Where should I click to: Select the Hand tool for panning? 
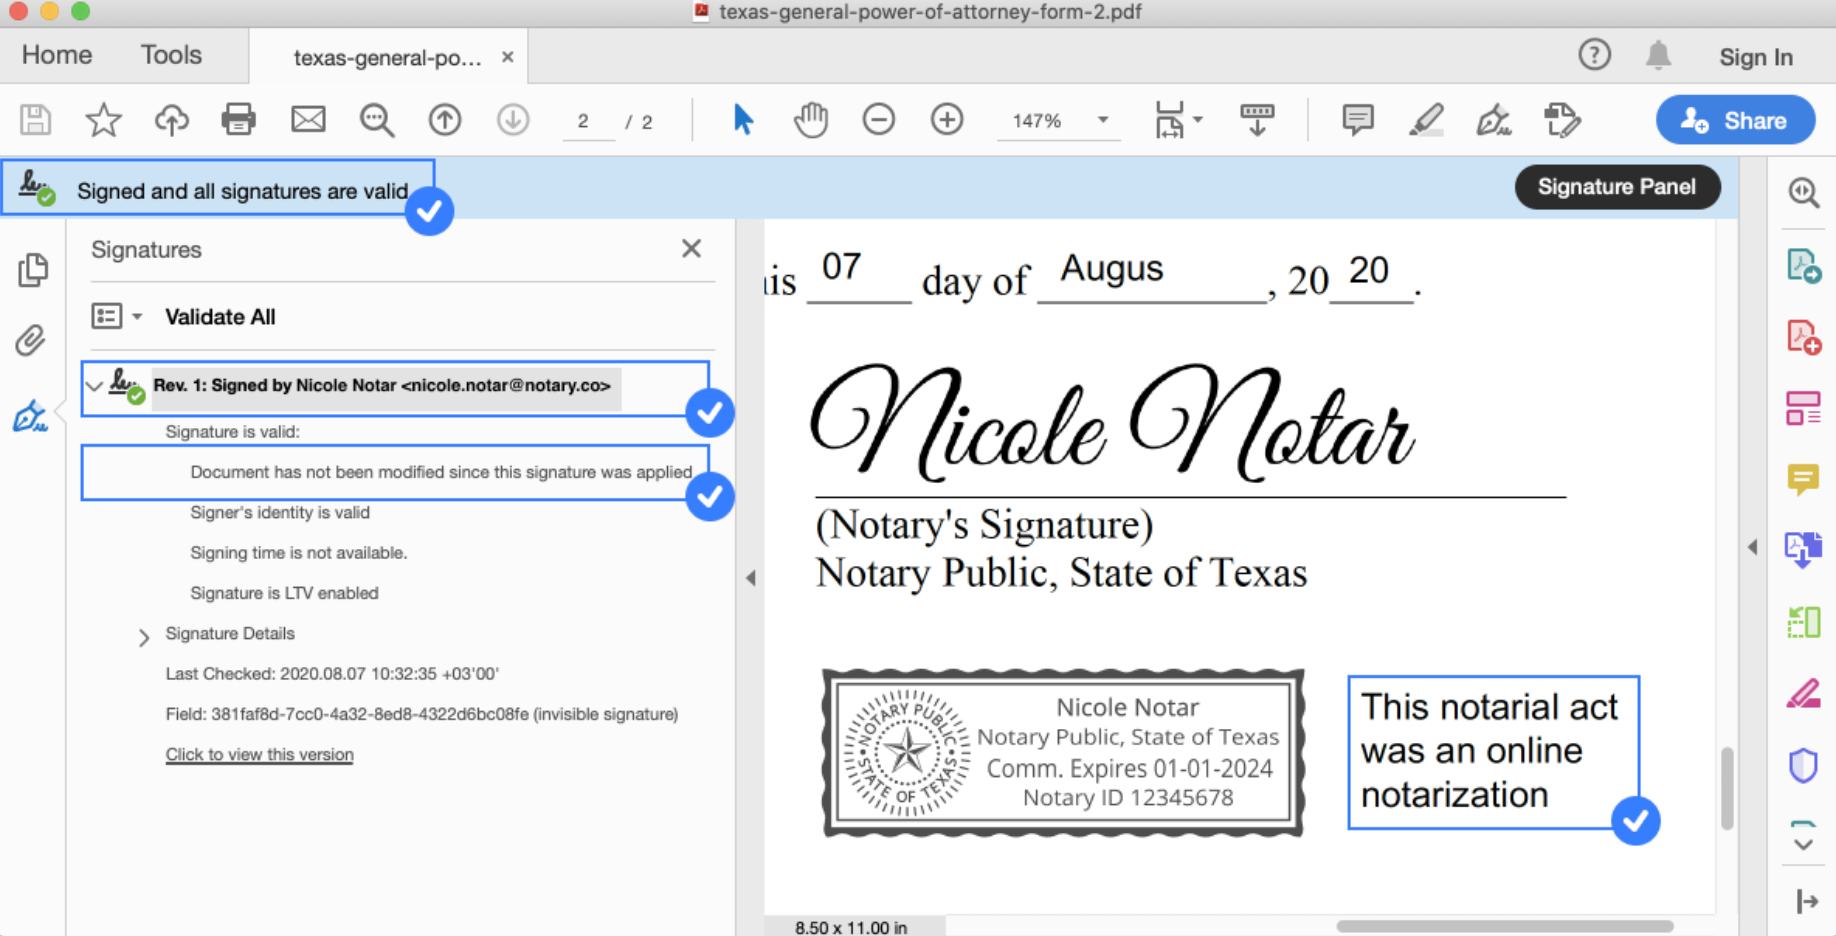pos(810,119)
